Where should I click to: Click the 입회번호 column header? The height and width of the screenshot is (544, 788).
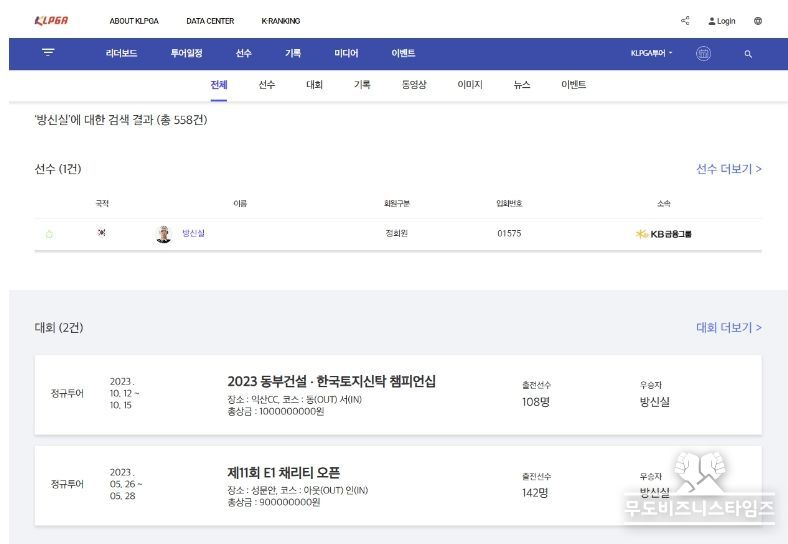click(509, 203)
